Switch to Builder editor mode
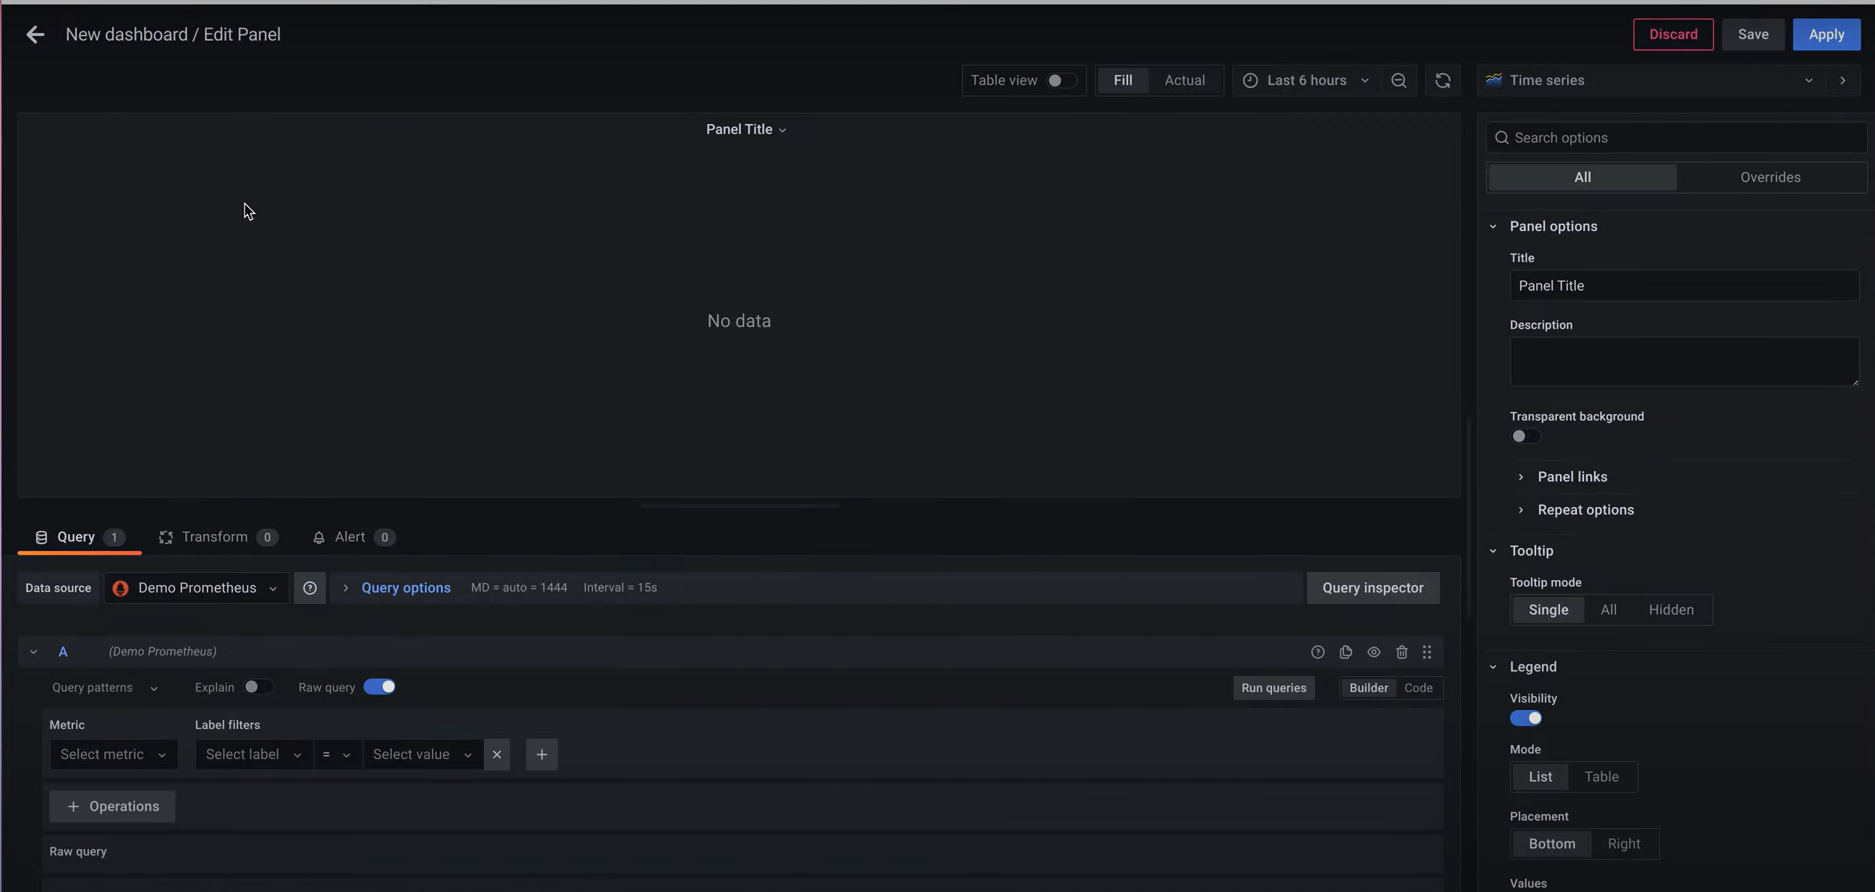 pyautogui.click(x=1368, y=688)
